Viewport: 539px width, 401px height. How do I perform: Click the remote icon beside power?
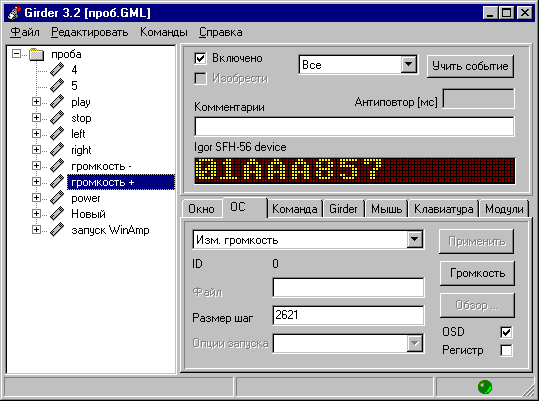[57, 198]
